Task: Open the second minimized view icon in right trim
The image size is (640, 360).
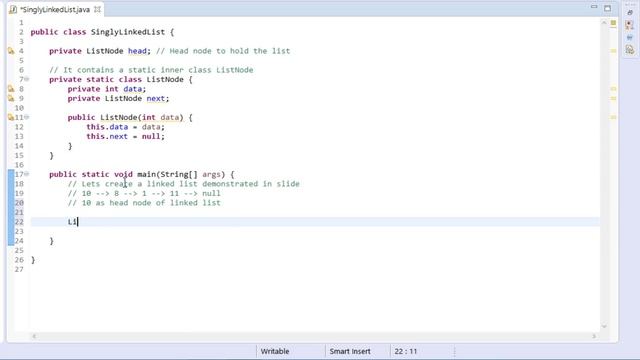Action: tap(629, 25)
